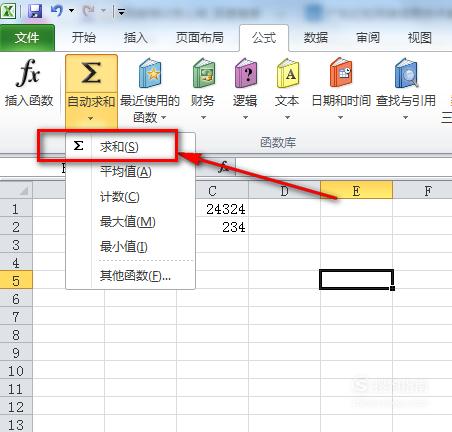Viewport: 452px width, 432px height.
Task: Click the cell containing 234
Action: tap(221, 227)
